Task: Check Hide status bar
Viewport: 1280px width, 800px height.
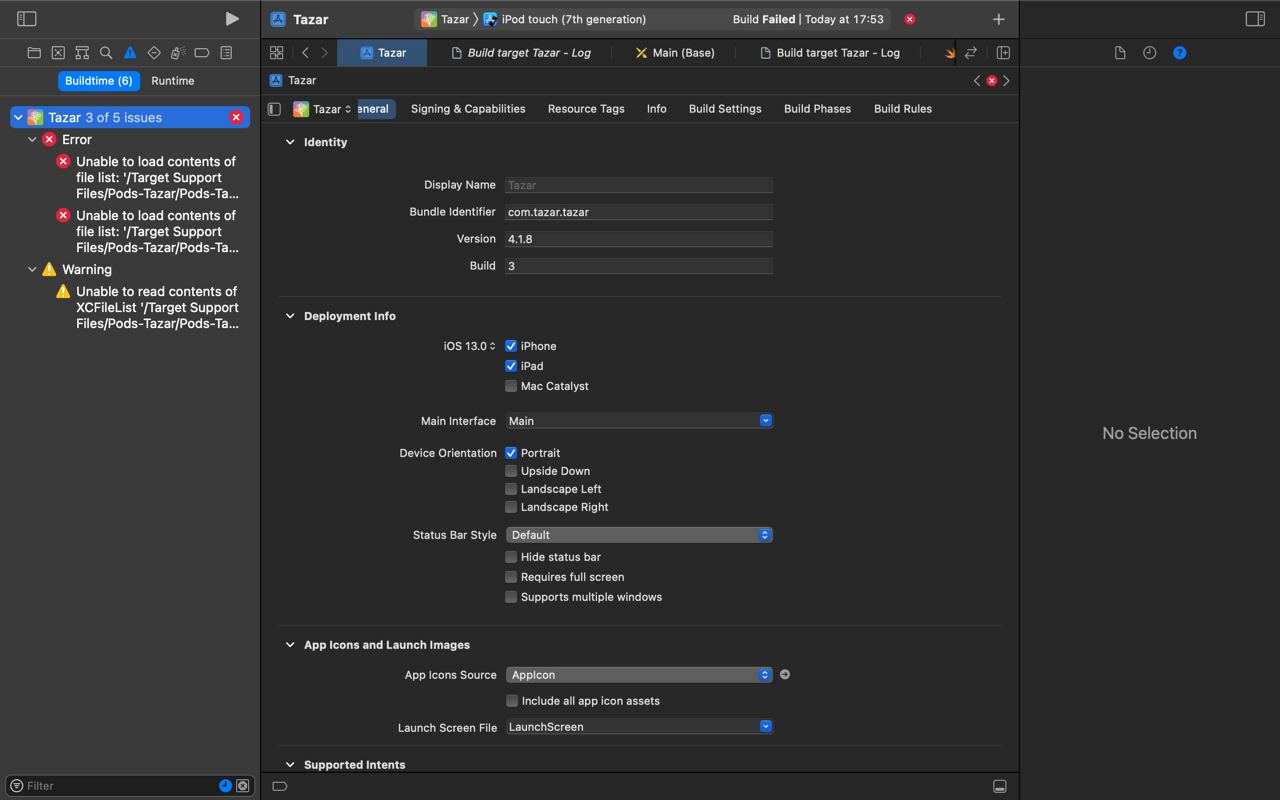Action: pyautogui.click(x=511, y=557)
